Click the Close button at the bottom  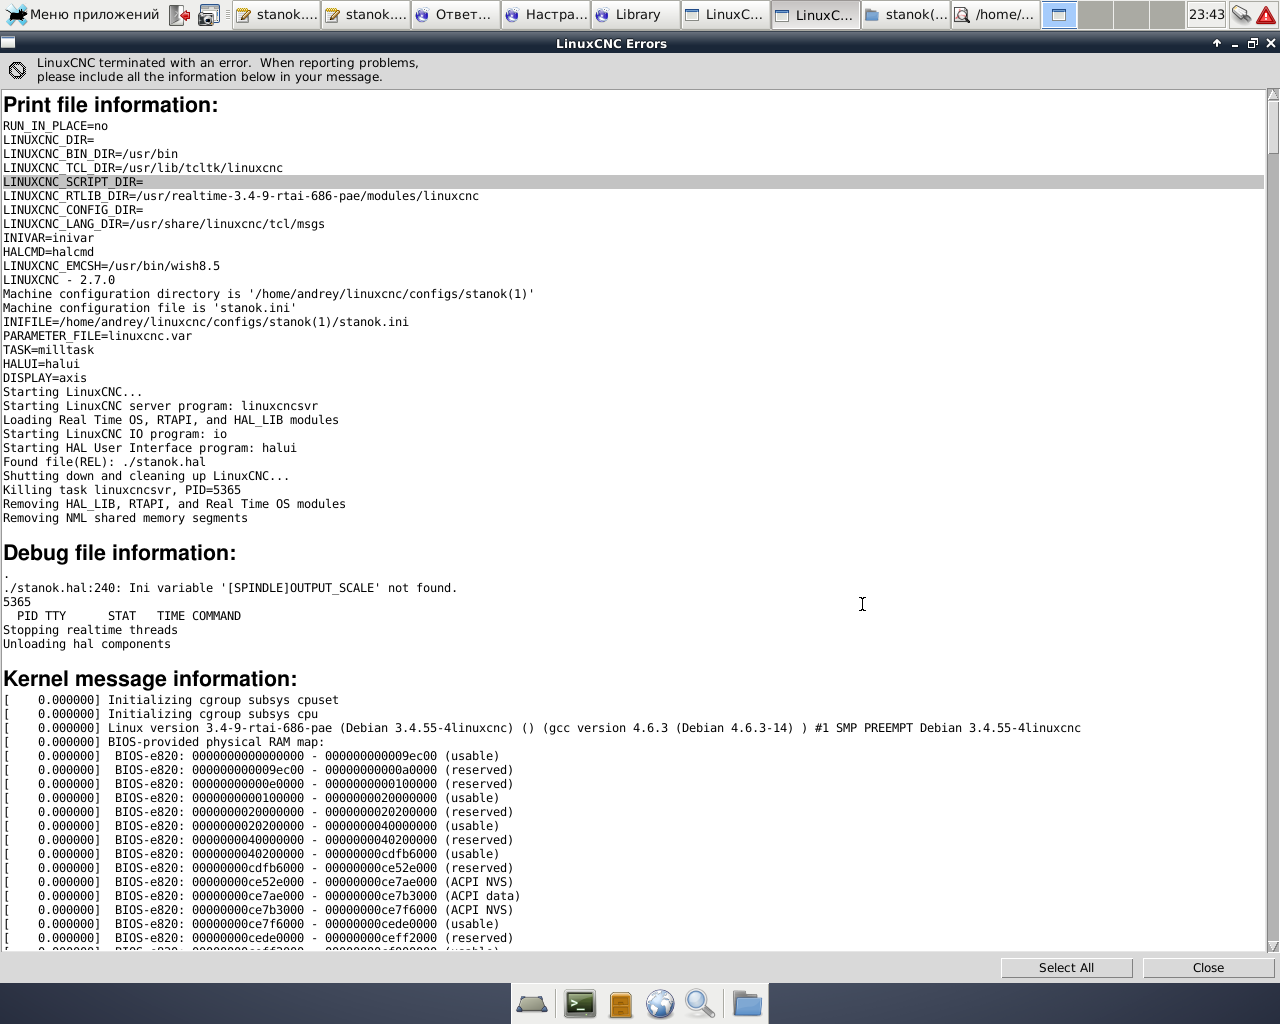point(1208,968)
